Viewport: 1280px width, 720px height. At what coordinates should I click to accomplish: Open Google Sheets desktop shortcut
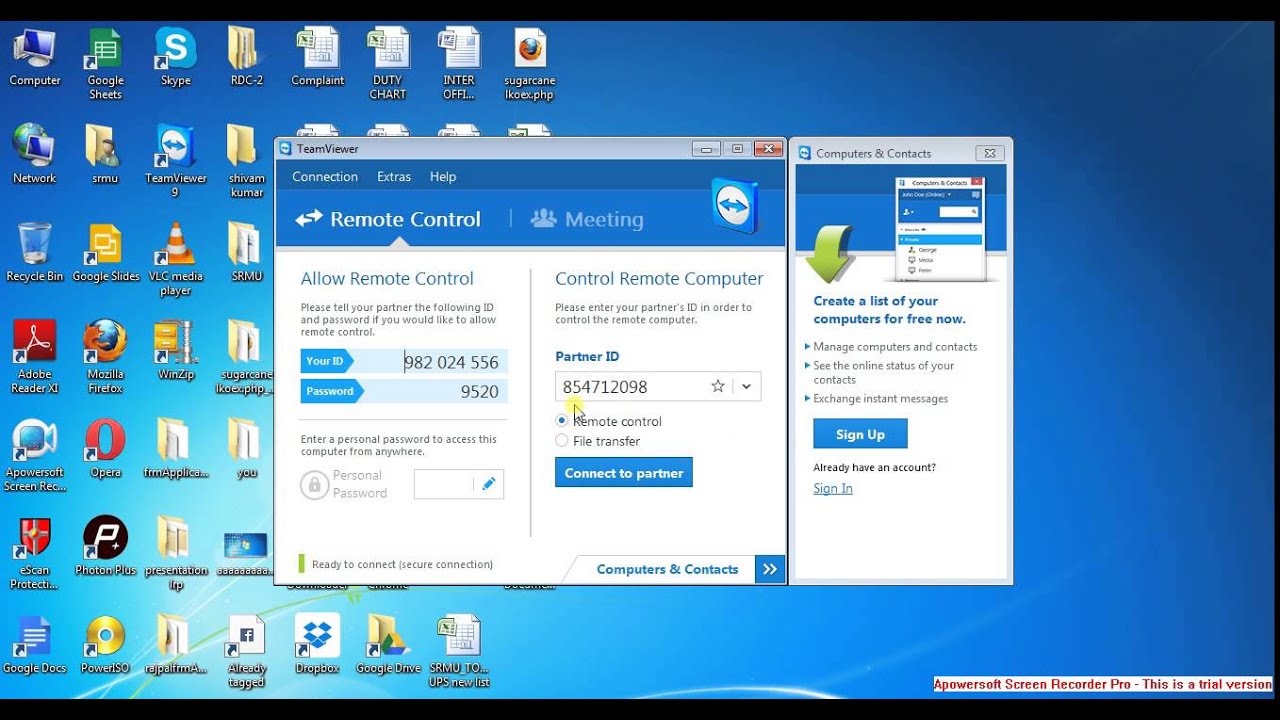(105, 64)
